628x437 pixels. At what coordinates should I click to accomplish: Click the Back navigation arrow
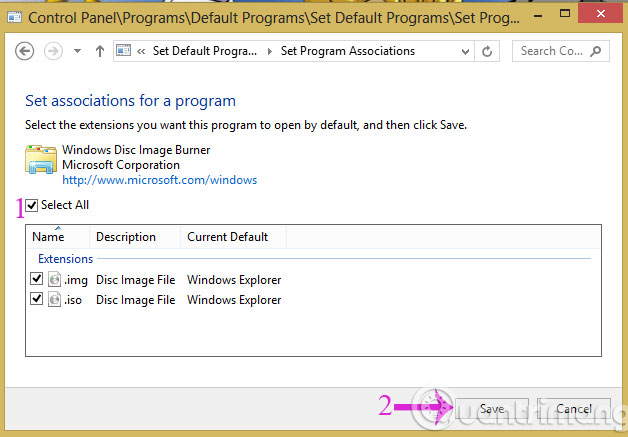[x=25, y=51]
